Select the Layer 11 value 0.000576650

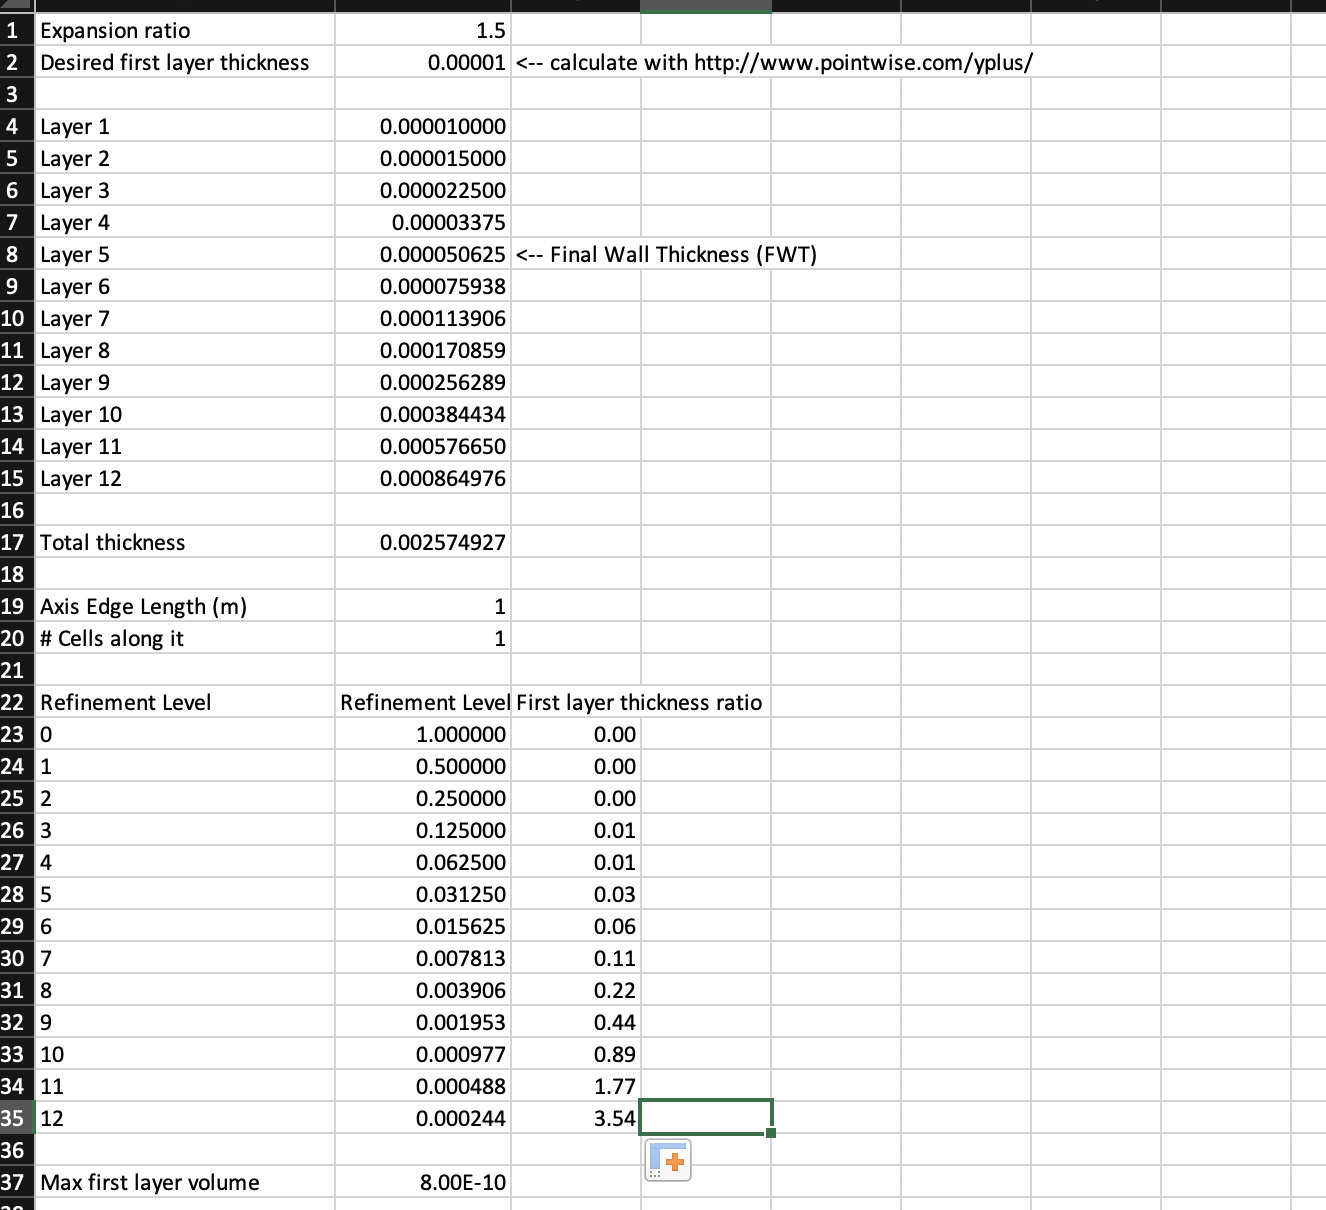click(x=423, y=447)
